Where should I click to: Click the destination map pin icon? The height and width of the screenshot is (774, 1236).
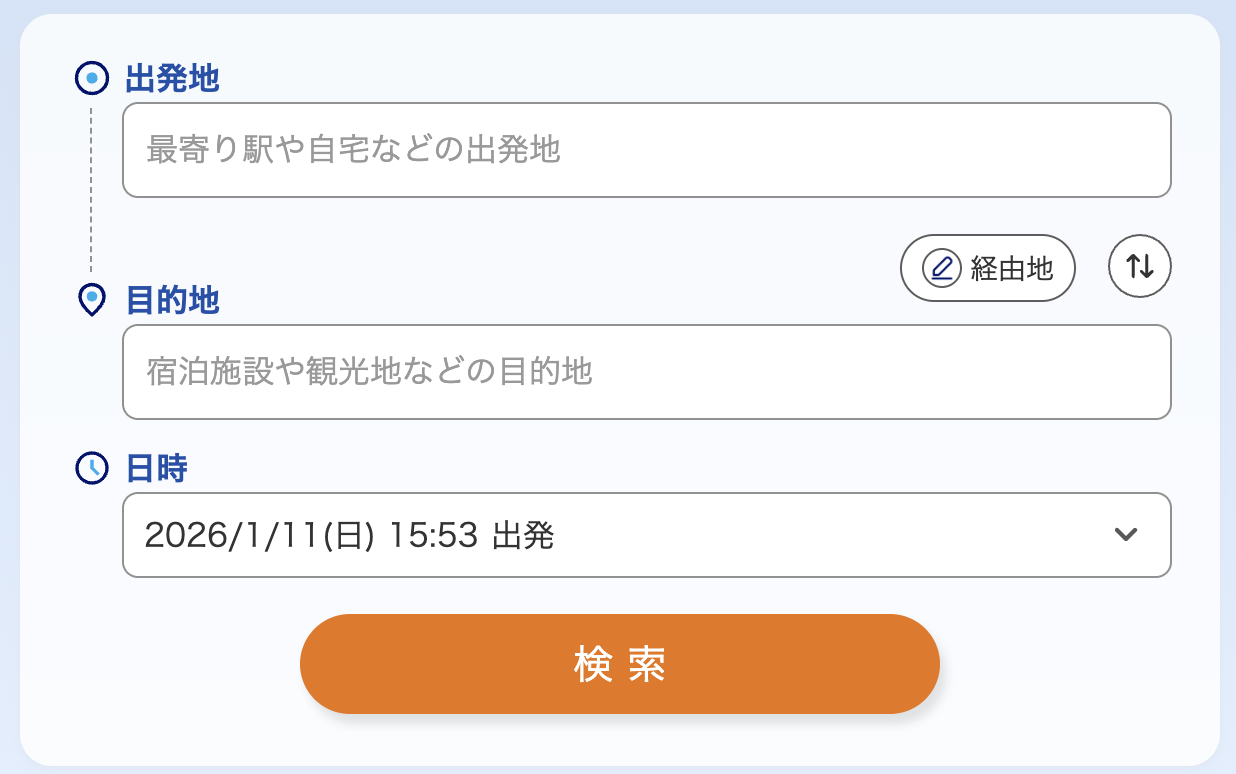click(91, 299)
